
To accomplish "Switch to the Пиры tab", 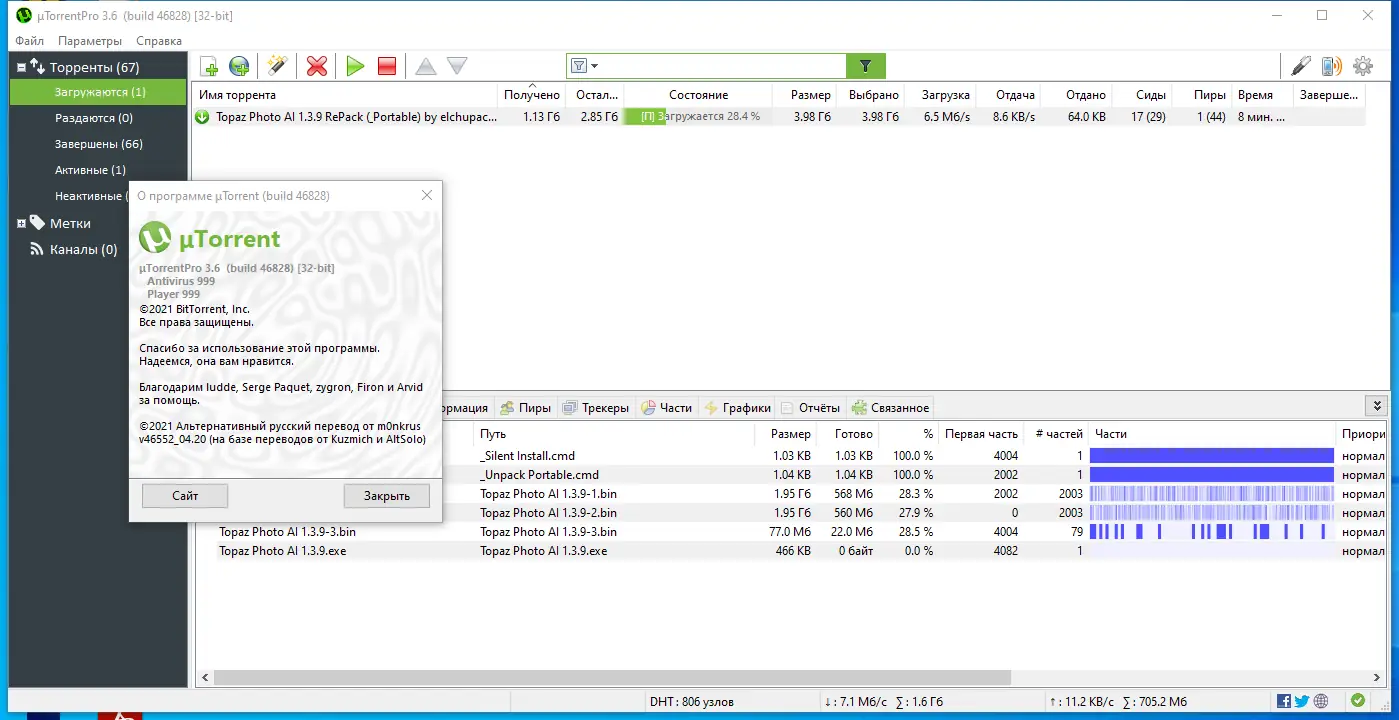I will tap(526, 407).
